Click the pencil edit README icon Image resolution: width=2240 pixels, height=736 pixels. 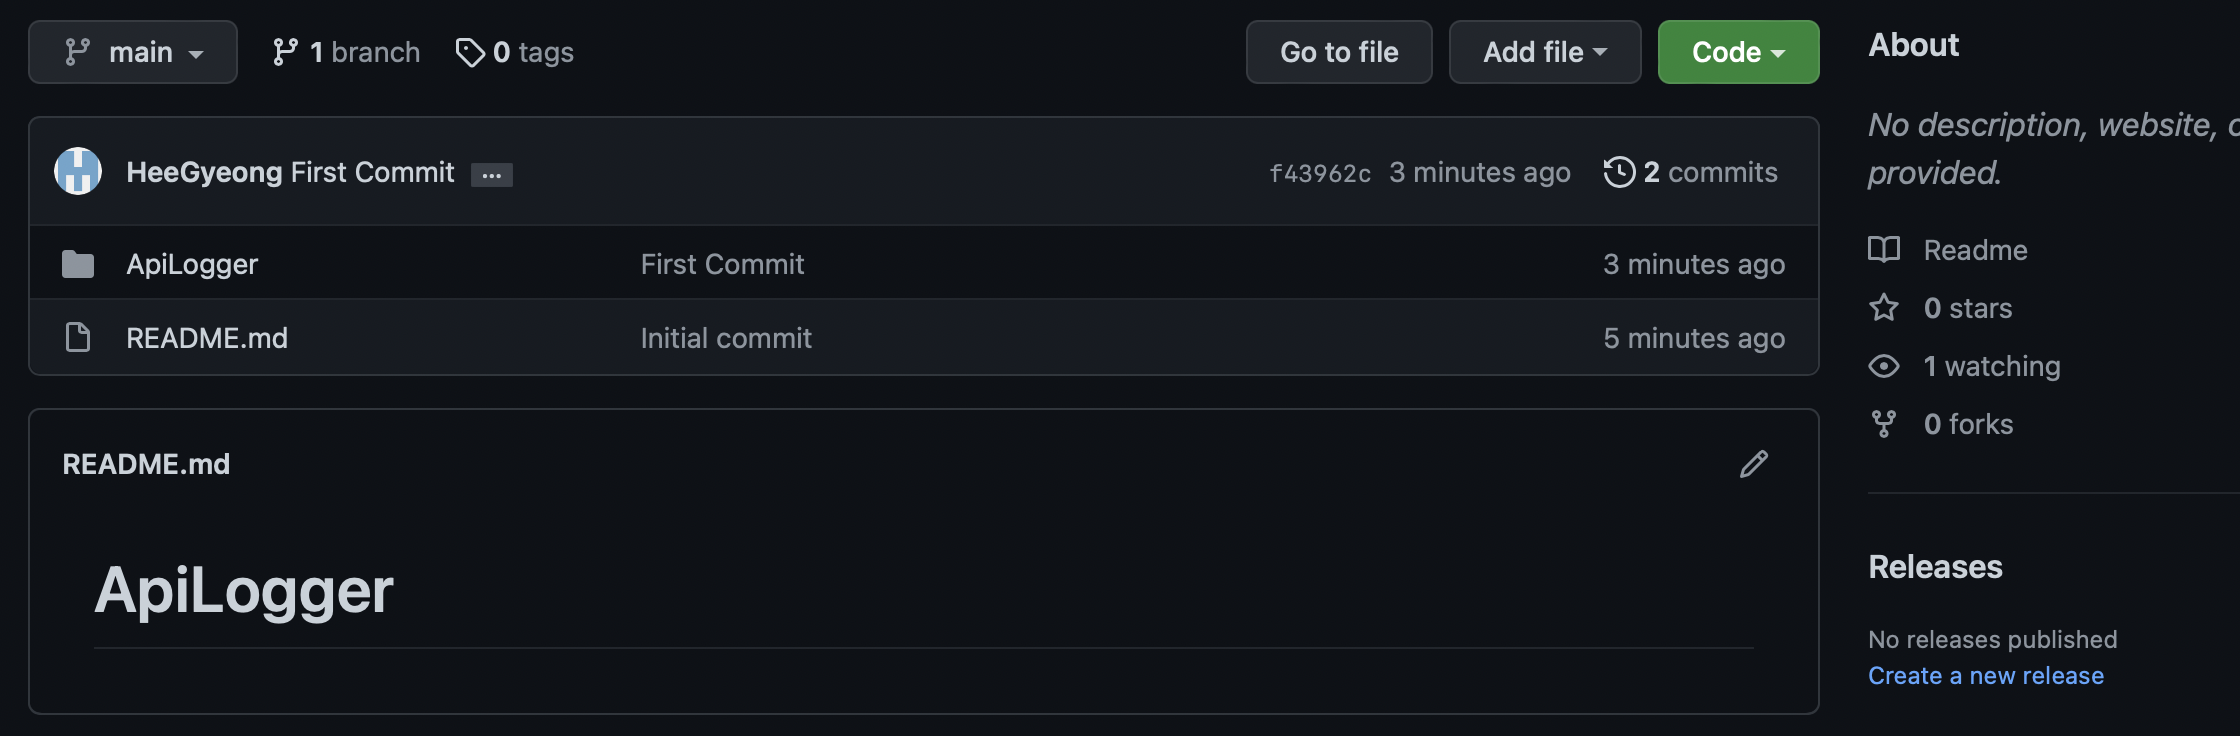pos(1754,464)
